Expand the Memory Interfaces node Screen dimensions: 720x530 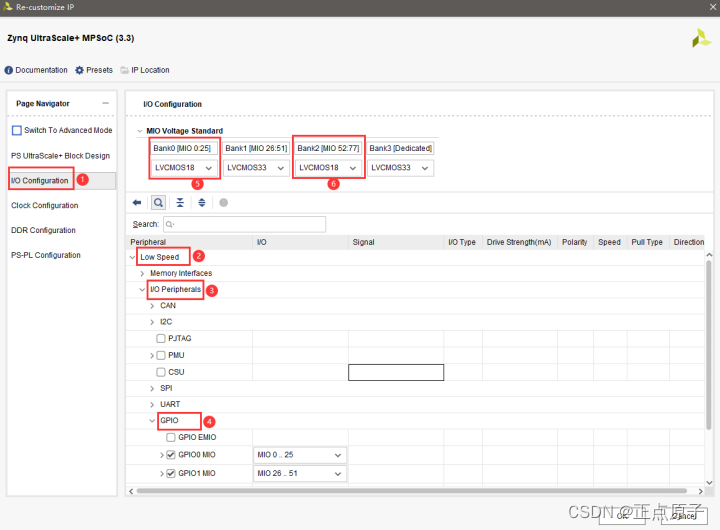click(142, 273)
